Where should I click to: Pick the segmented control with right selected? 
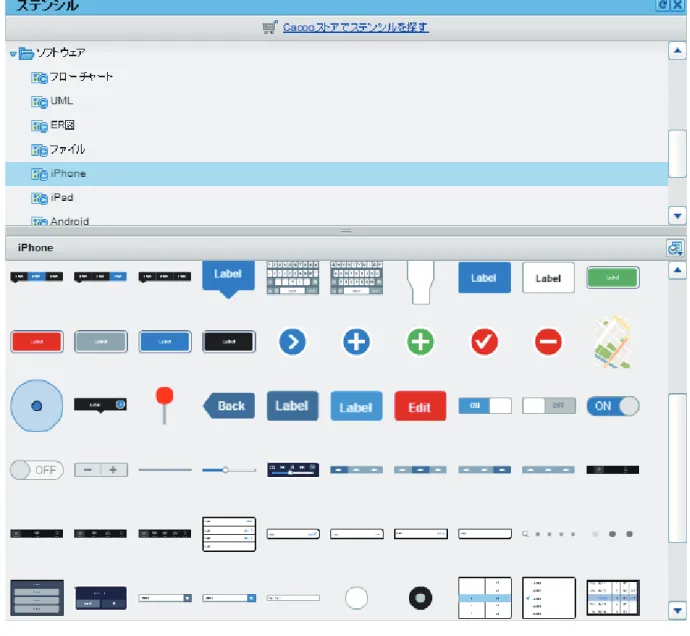click(484, 470)
